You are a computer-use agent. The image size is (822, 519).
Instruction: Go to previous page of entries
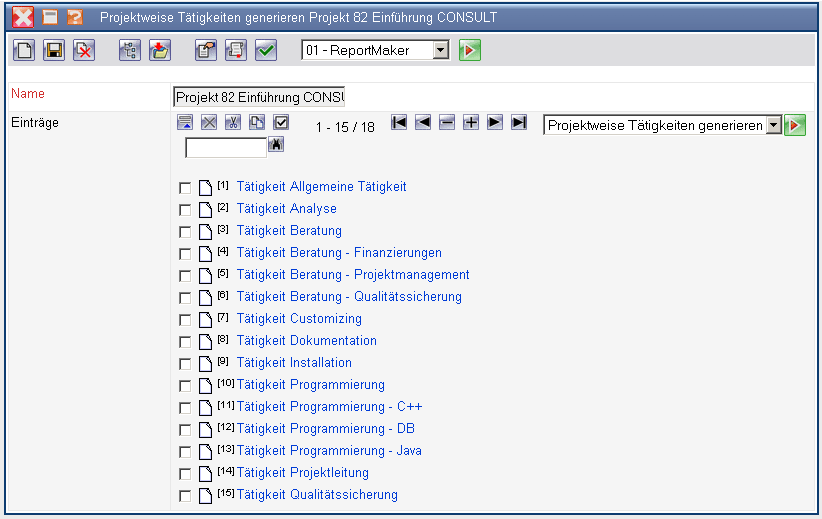click(x=423, y=122)
